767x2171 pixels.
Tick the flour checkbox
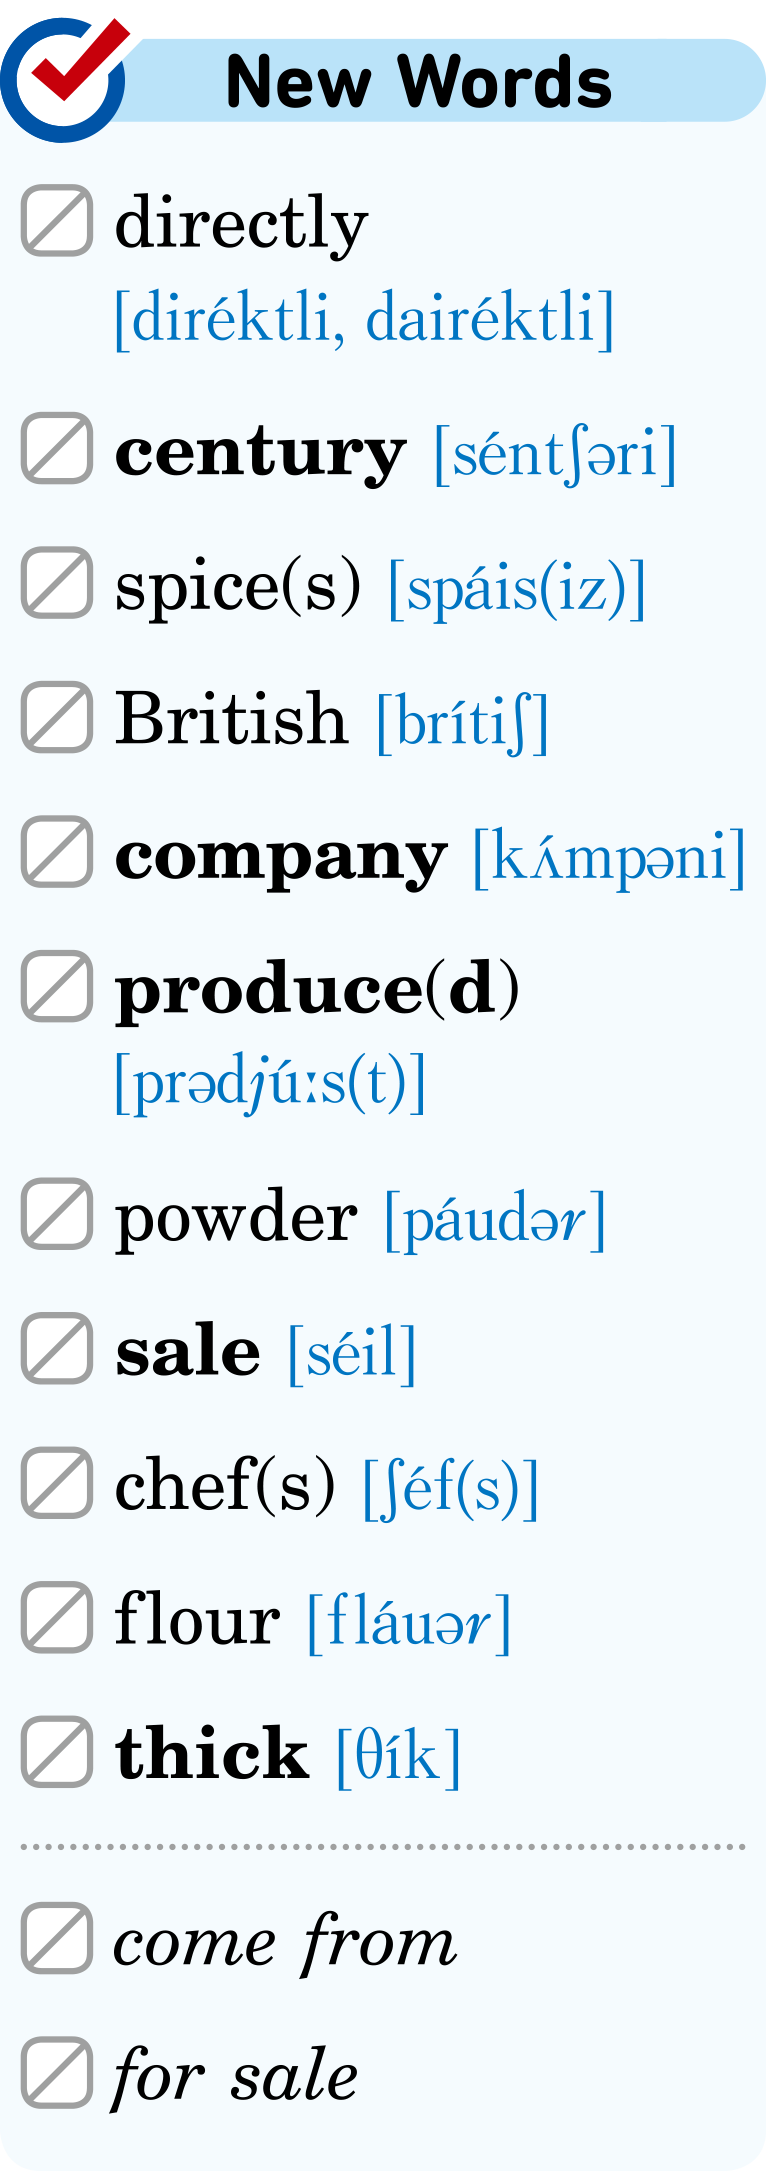[57, 1617]
